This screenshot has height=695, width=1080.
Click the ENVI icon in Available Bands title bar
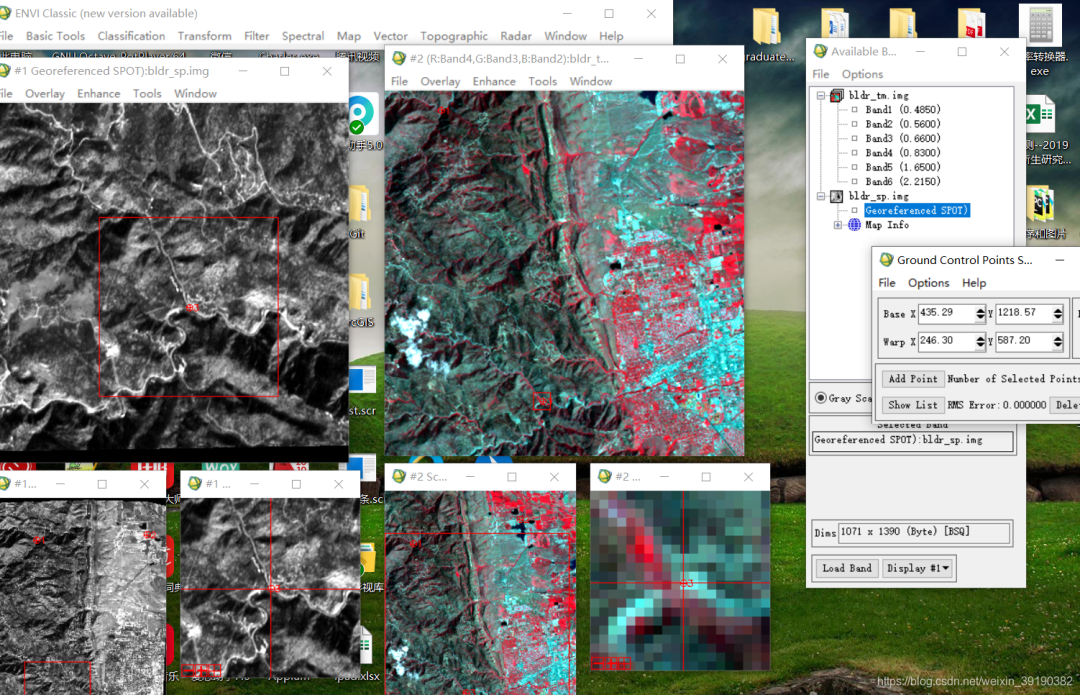[820, 52]
